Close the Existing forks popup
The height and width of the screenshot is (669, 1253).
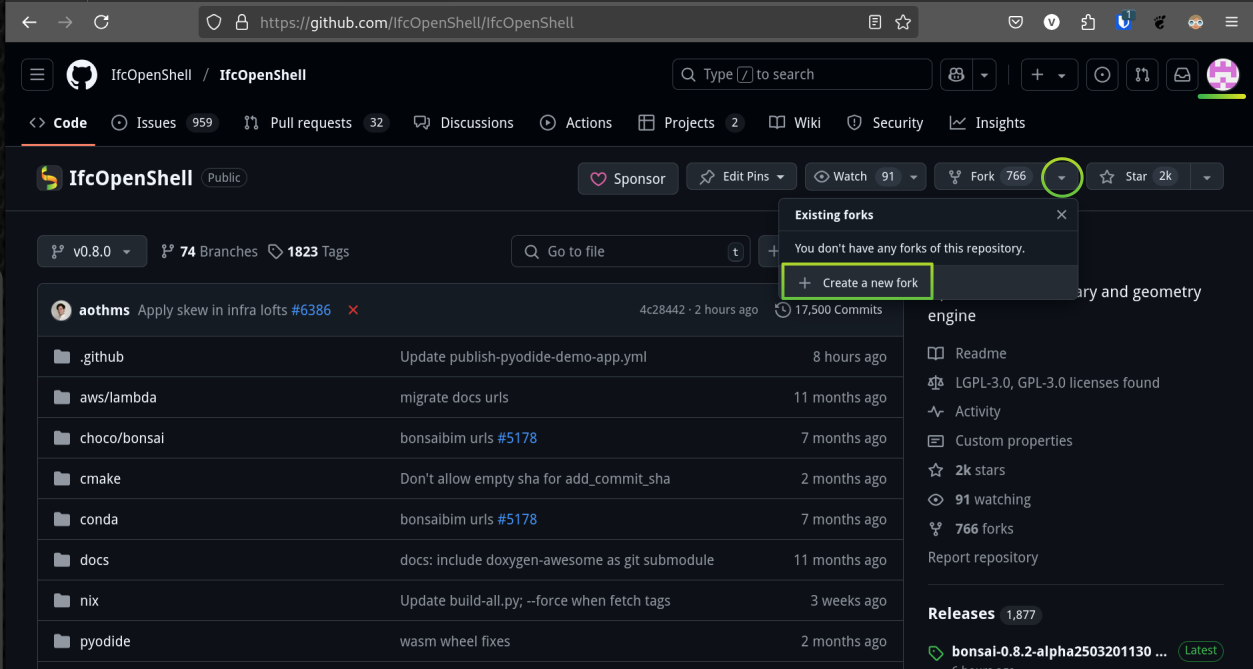1061,215
